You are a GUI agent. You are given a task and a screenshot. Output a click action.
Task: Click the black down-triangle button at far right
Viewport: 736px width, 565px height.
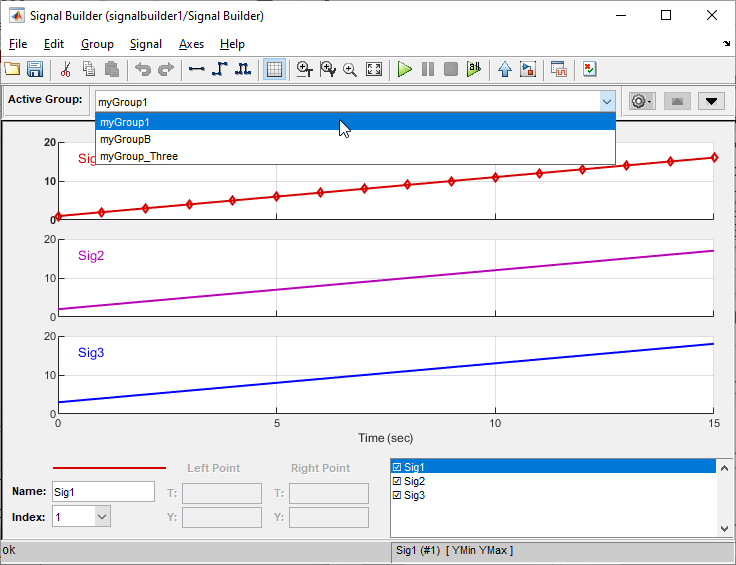pyautogui.click(x=711, y=101)
